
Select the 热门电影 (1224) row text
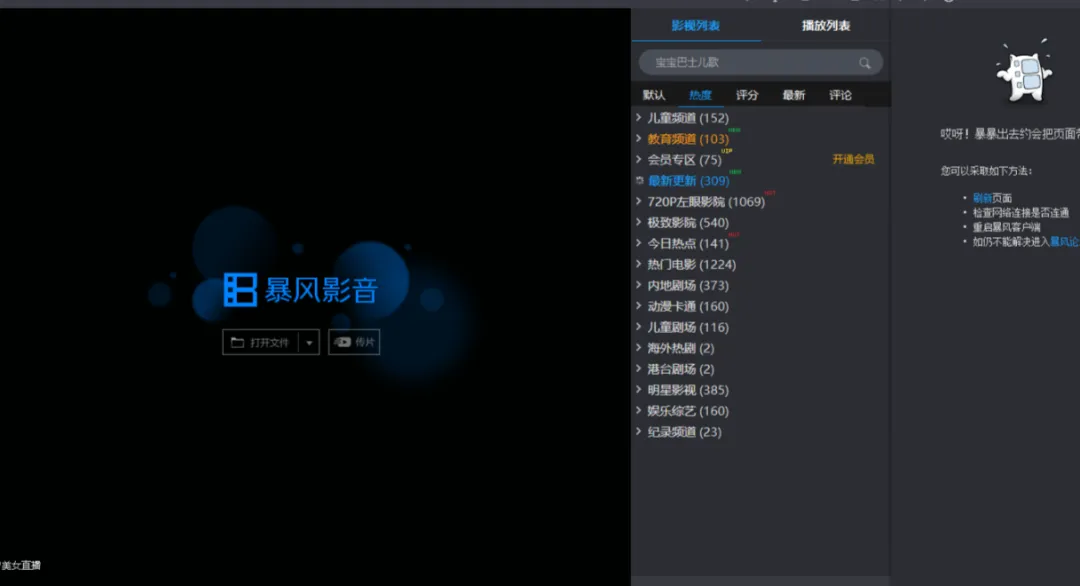tap(692, 264)
